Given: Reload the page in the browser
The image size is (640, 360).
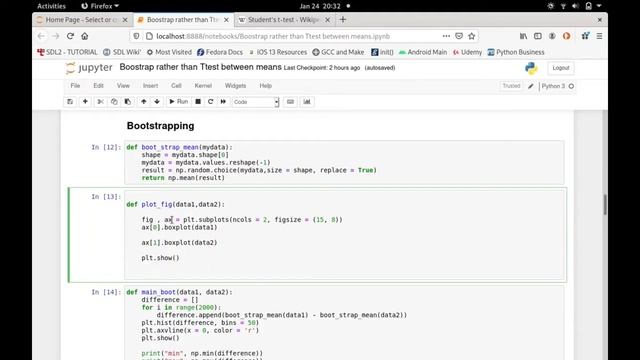Looking at the screenshot, I should coord(70,36).
